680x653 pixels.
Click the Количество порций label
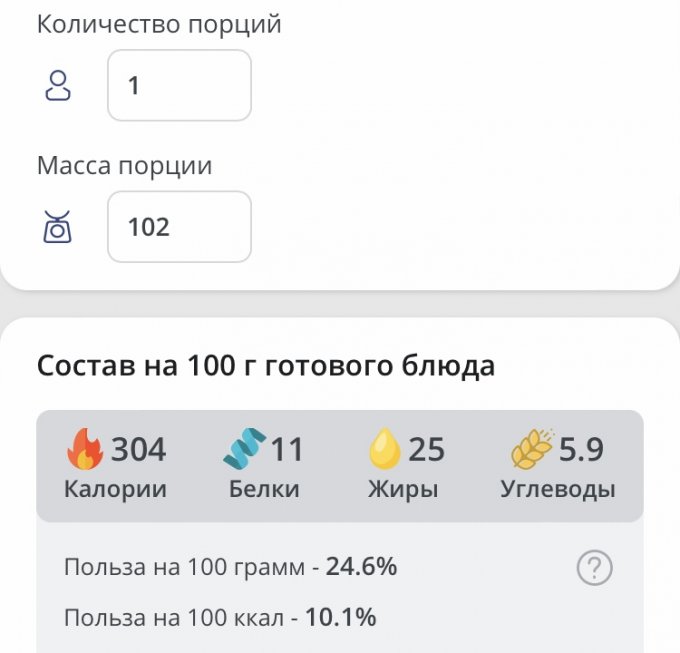click(159, 24)
